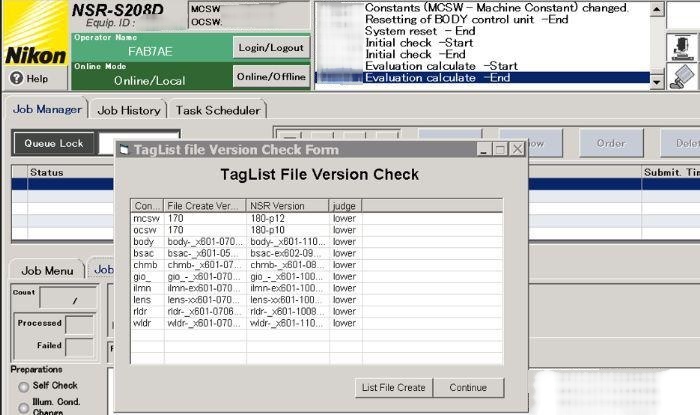Select the body row in the version table
700x415 pixels.
(317, 241)
